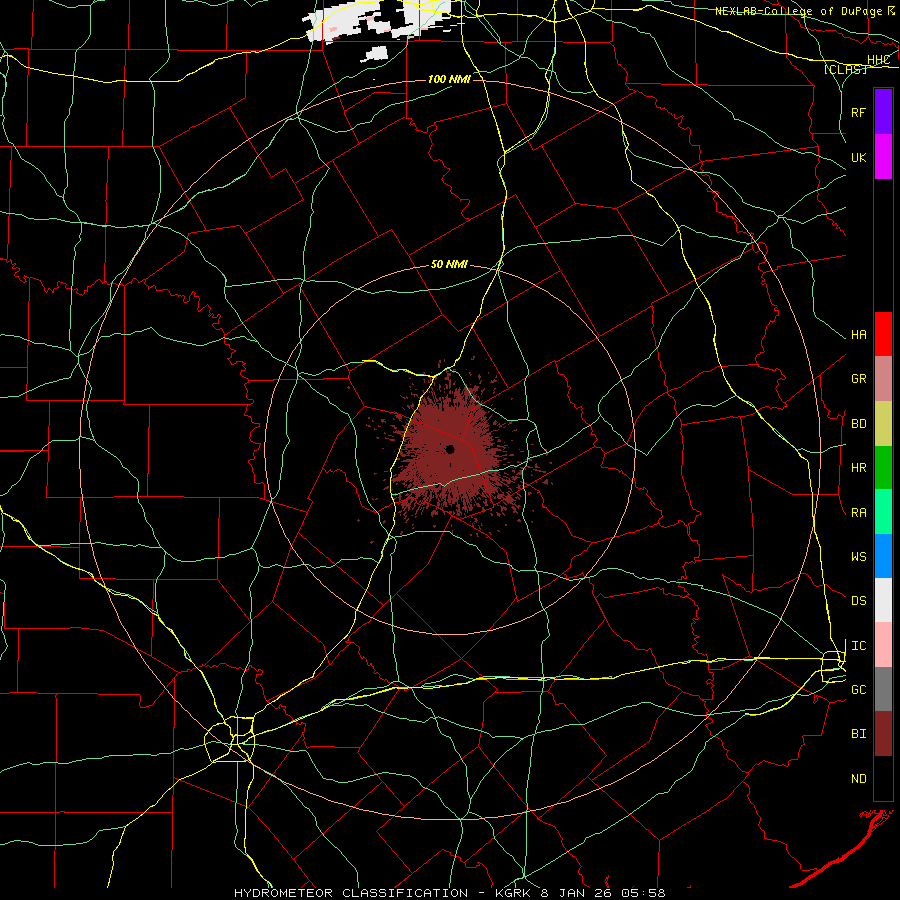Click the GR legend label
The image size is (900, 900).
coord(858,379)
